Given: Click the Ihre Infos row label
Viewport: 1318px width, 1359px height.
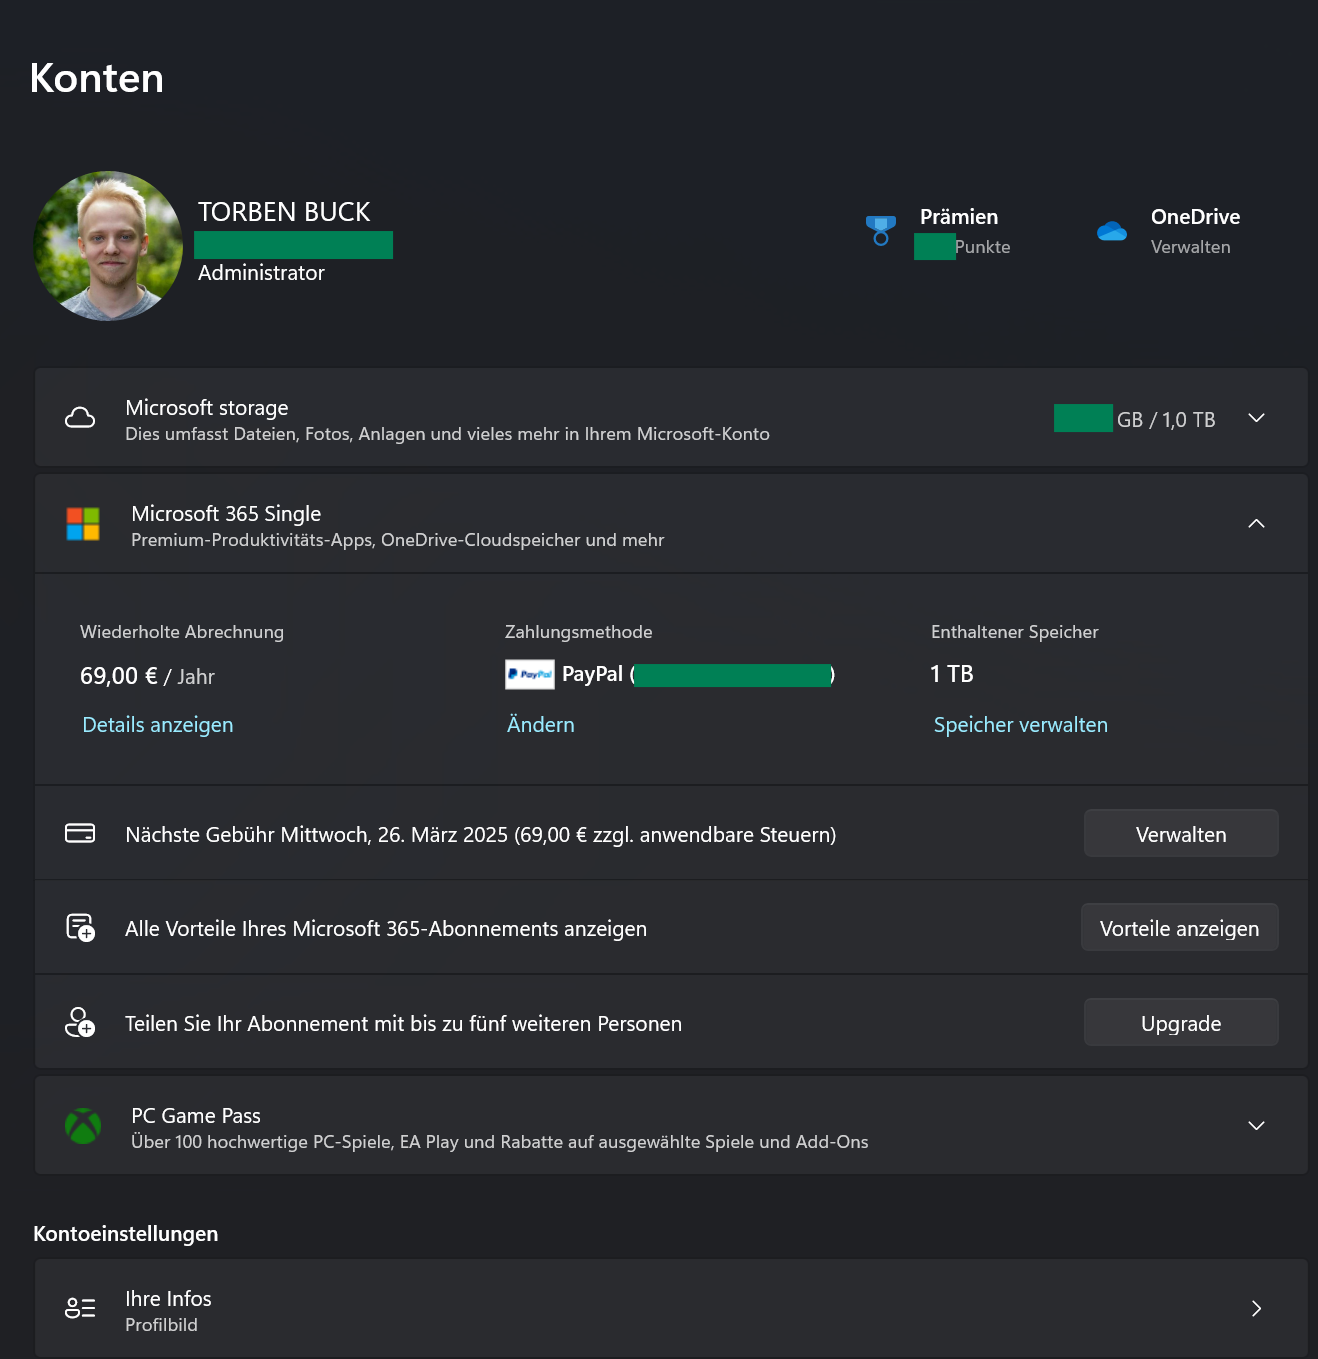Looking at the screenshot, I should click(168, 1299).
